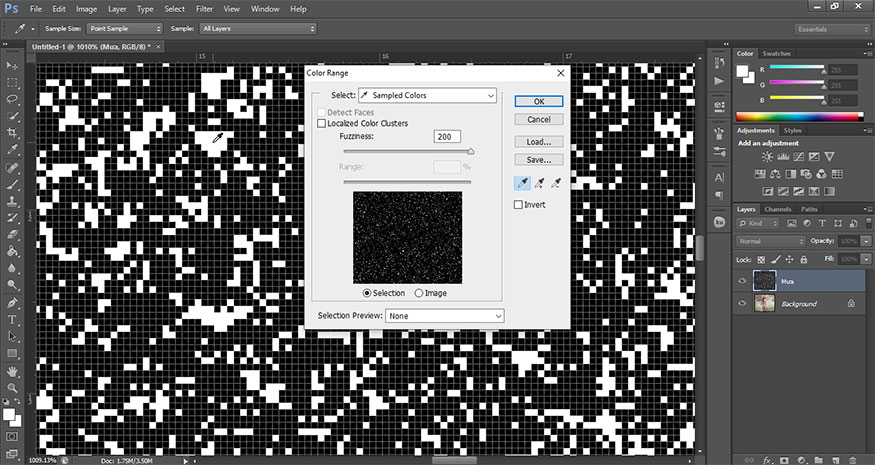Select the Brush tool in toolbox
The width and height of the screenshot is (875, 465).
coord(12,184)
